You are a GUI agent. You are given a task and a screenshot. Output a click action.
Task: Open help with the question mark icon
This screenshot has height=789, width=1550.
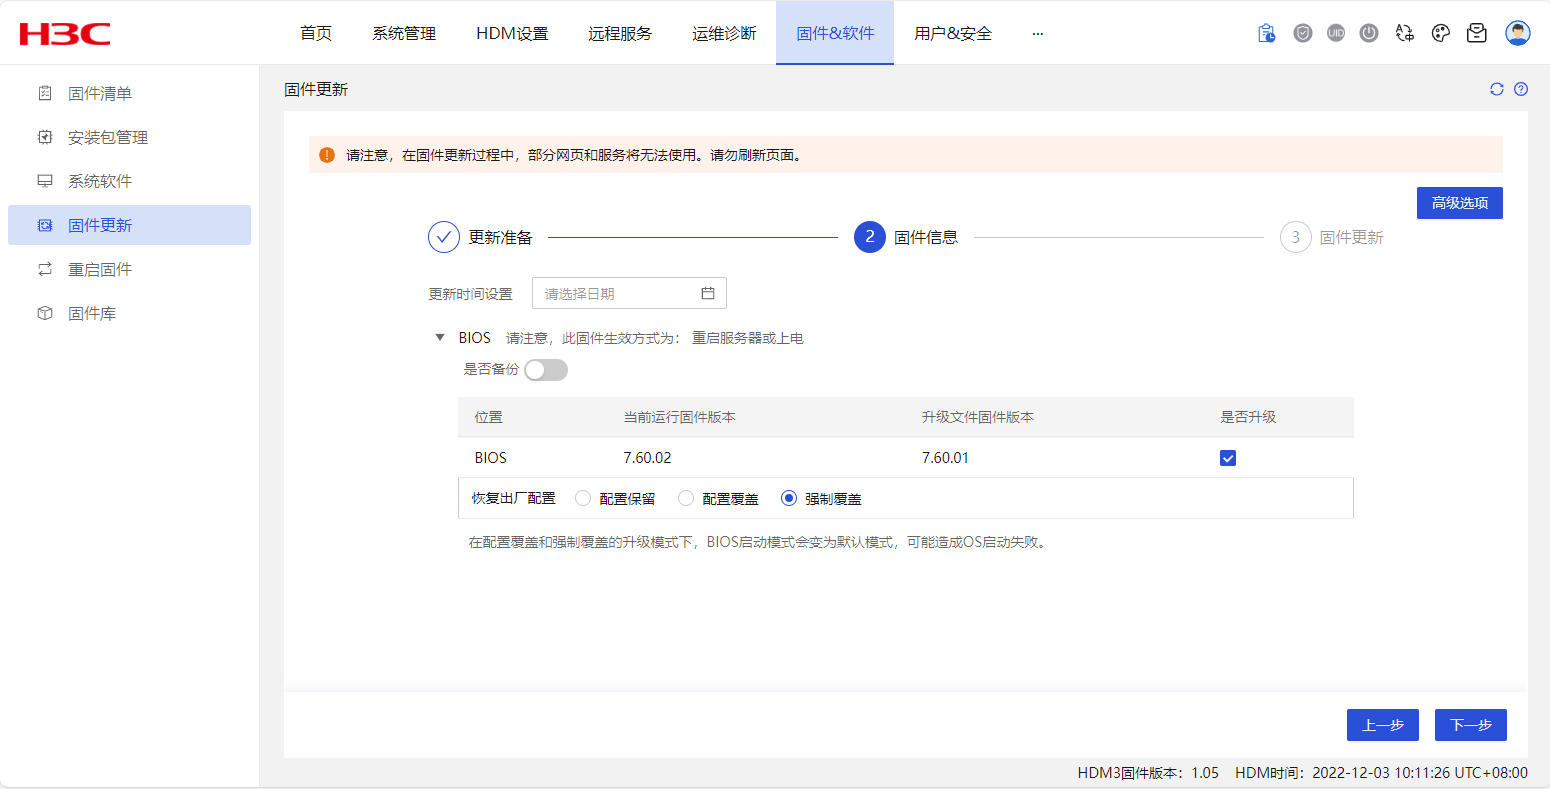point(1521,89)
